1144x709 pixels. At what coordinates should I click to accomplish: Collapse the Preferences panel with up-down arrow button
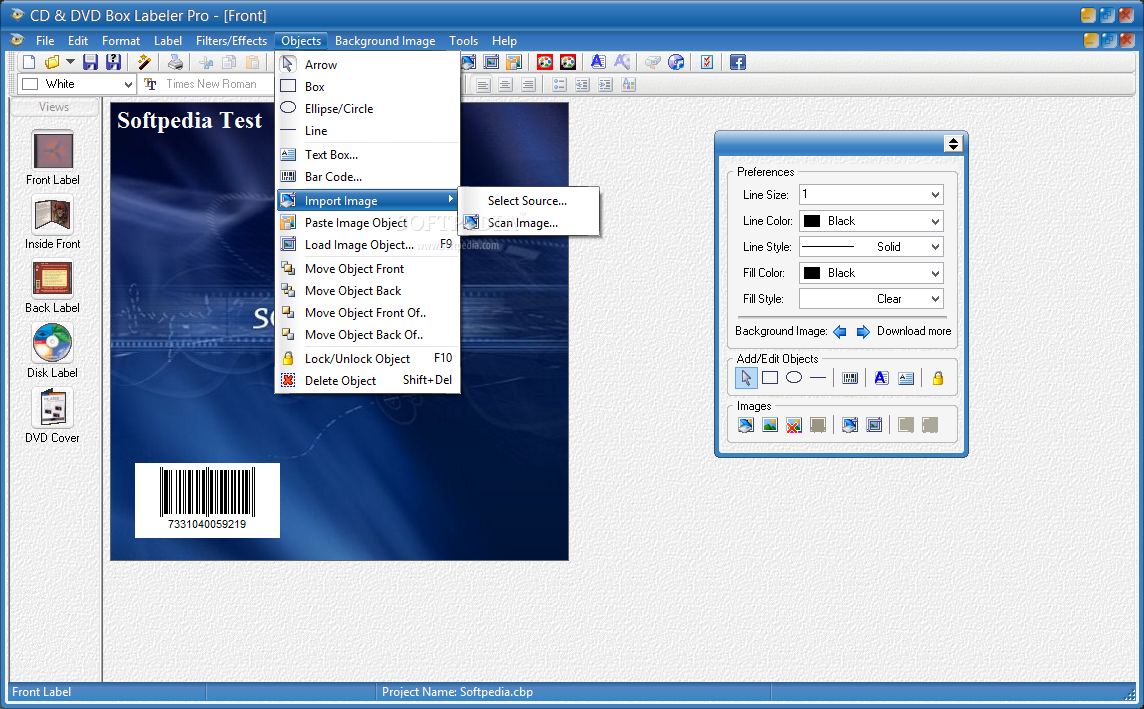(x=953, y=144)
